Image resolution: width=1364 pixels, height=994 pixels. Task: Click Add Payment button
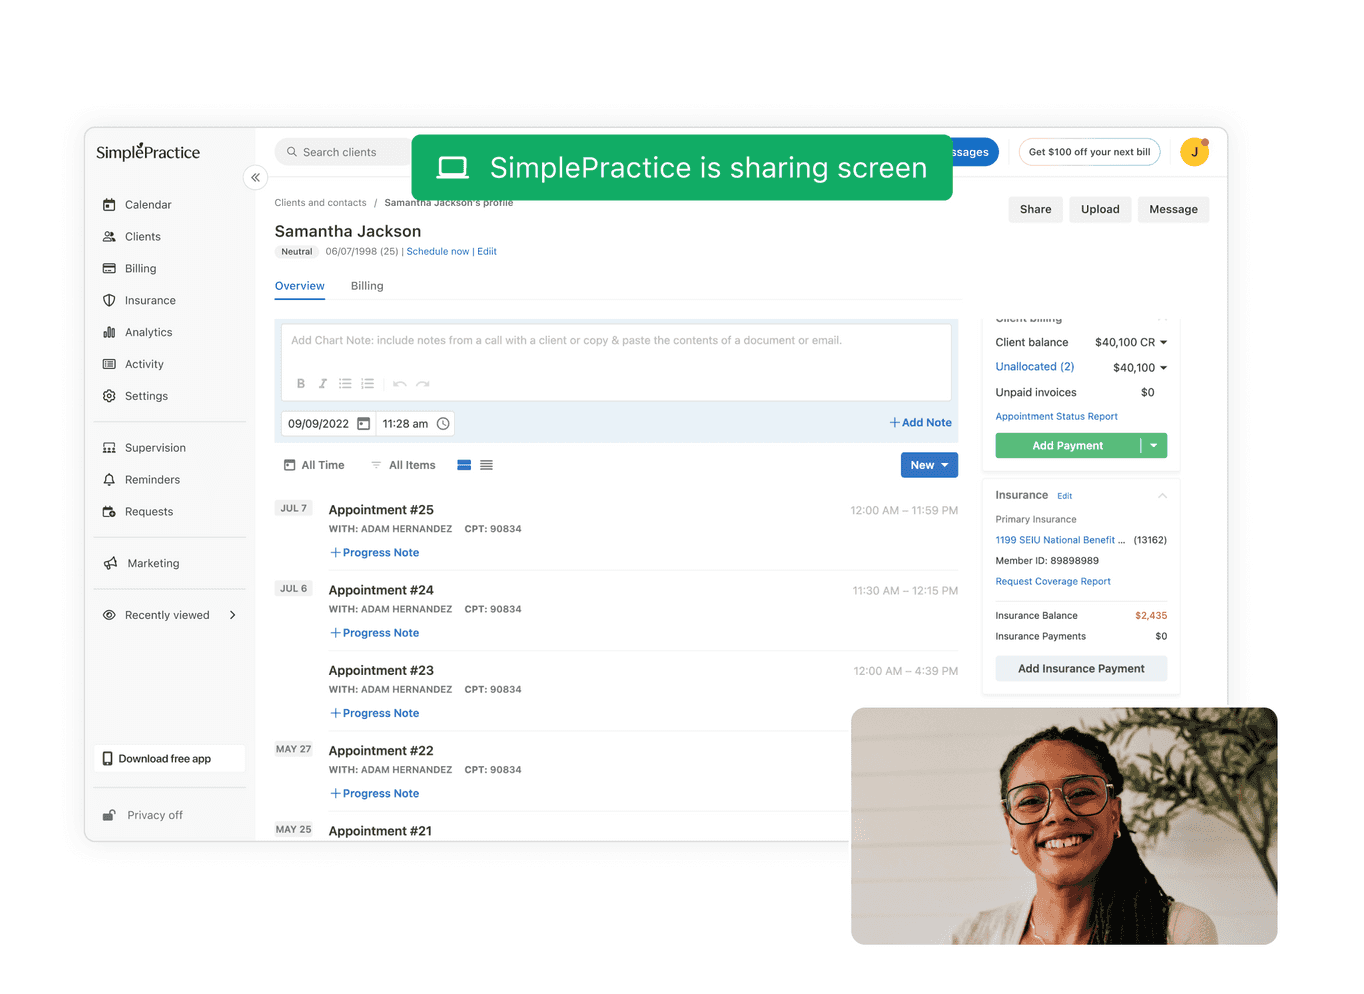[1067, 446]
